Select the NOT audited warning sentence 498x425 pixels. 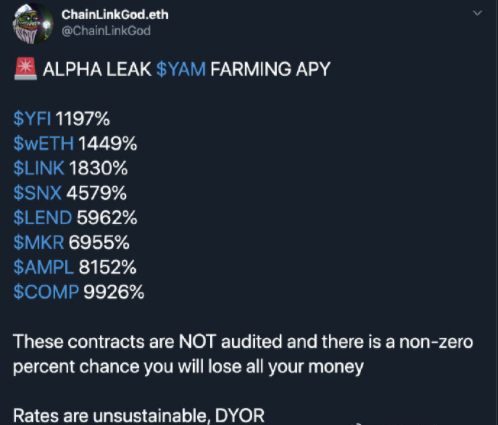tap(243, 354)
